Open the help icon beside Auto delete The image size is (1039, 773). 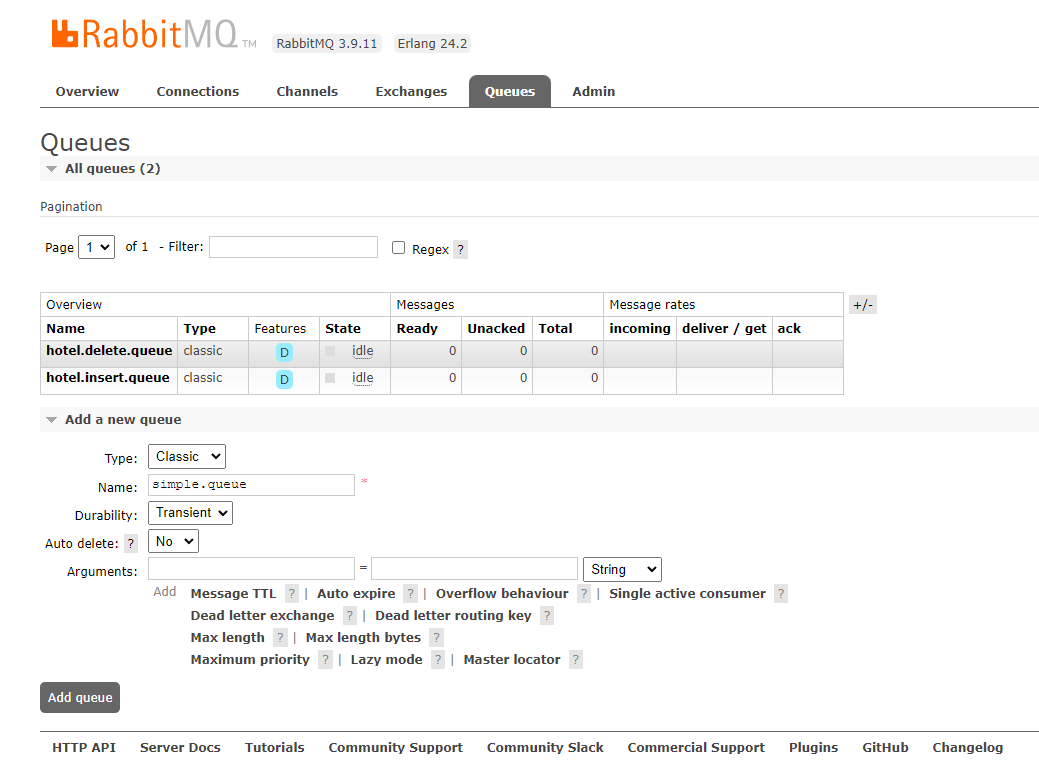coord(131,544)
